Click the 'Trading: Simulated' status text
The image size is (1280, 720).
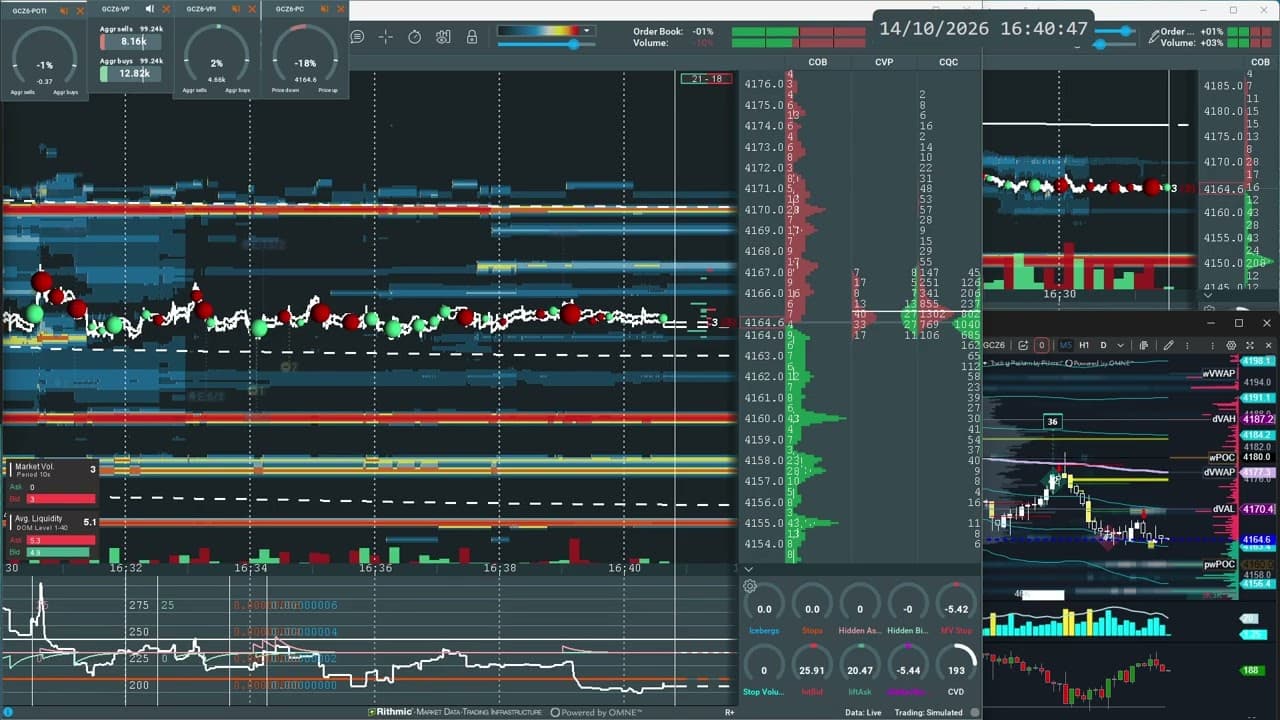pos(928,712)
